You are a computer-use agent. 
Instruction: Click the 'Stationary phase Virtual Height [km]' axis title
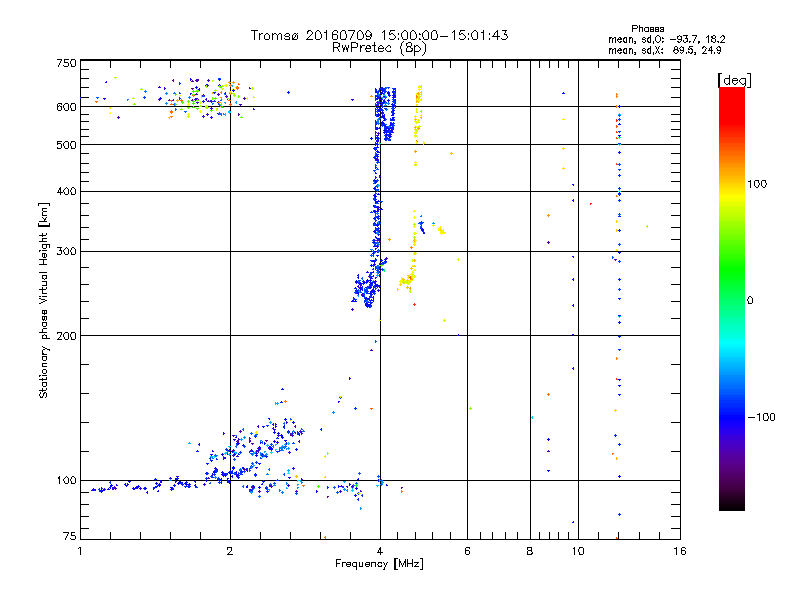click(44, 300)
